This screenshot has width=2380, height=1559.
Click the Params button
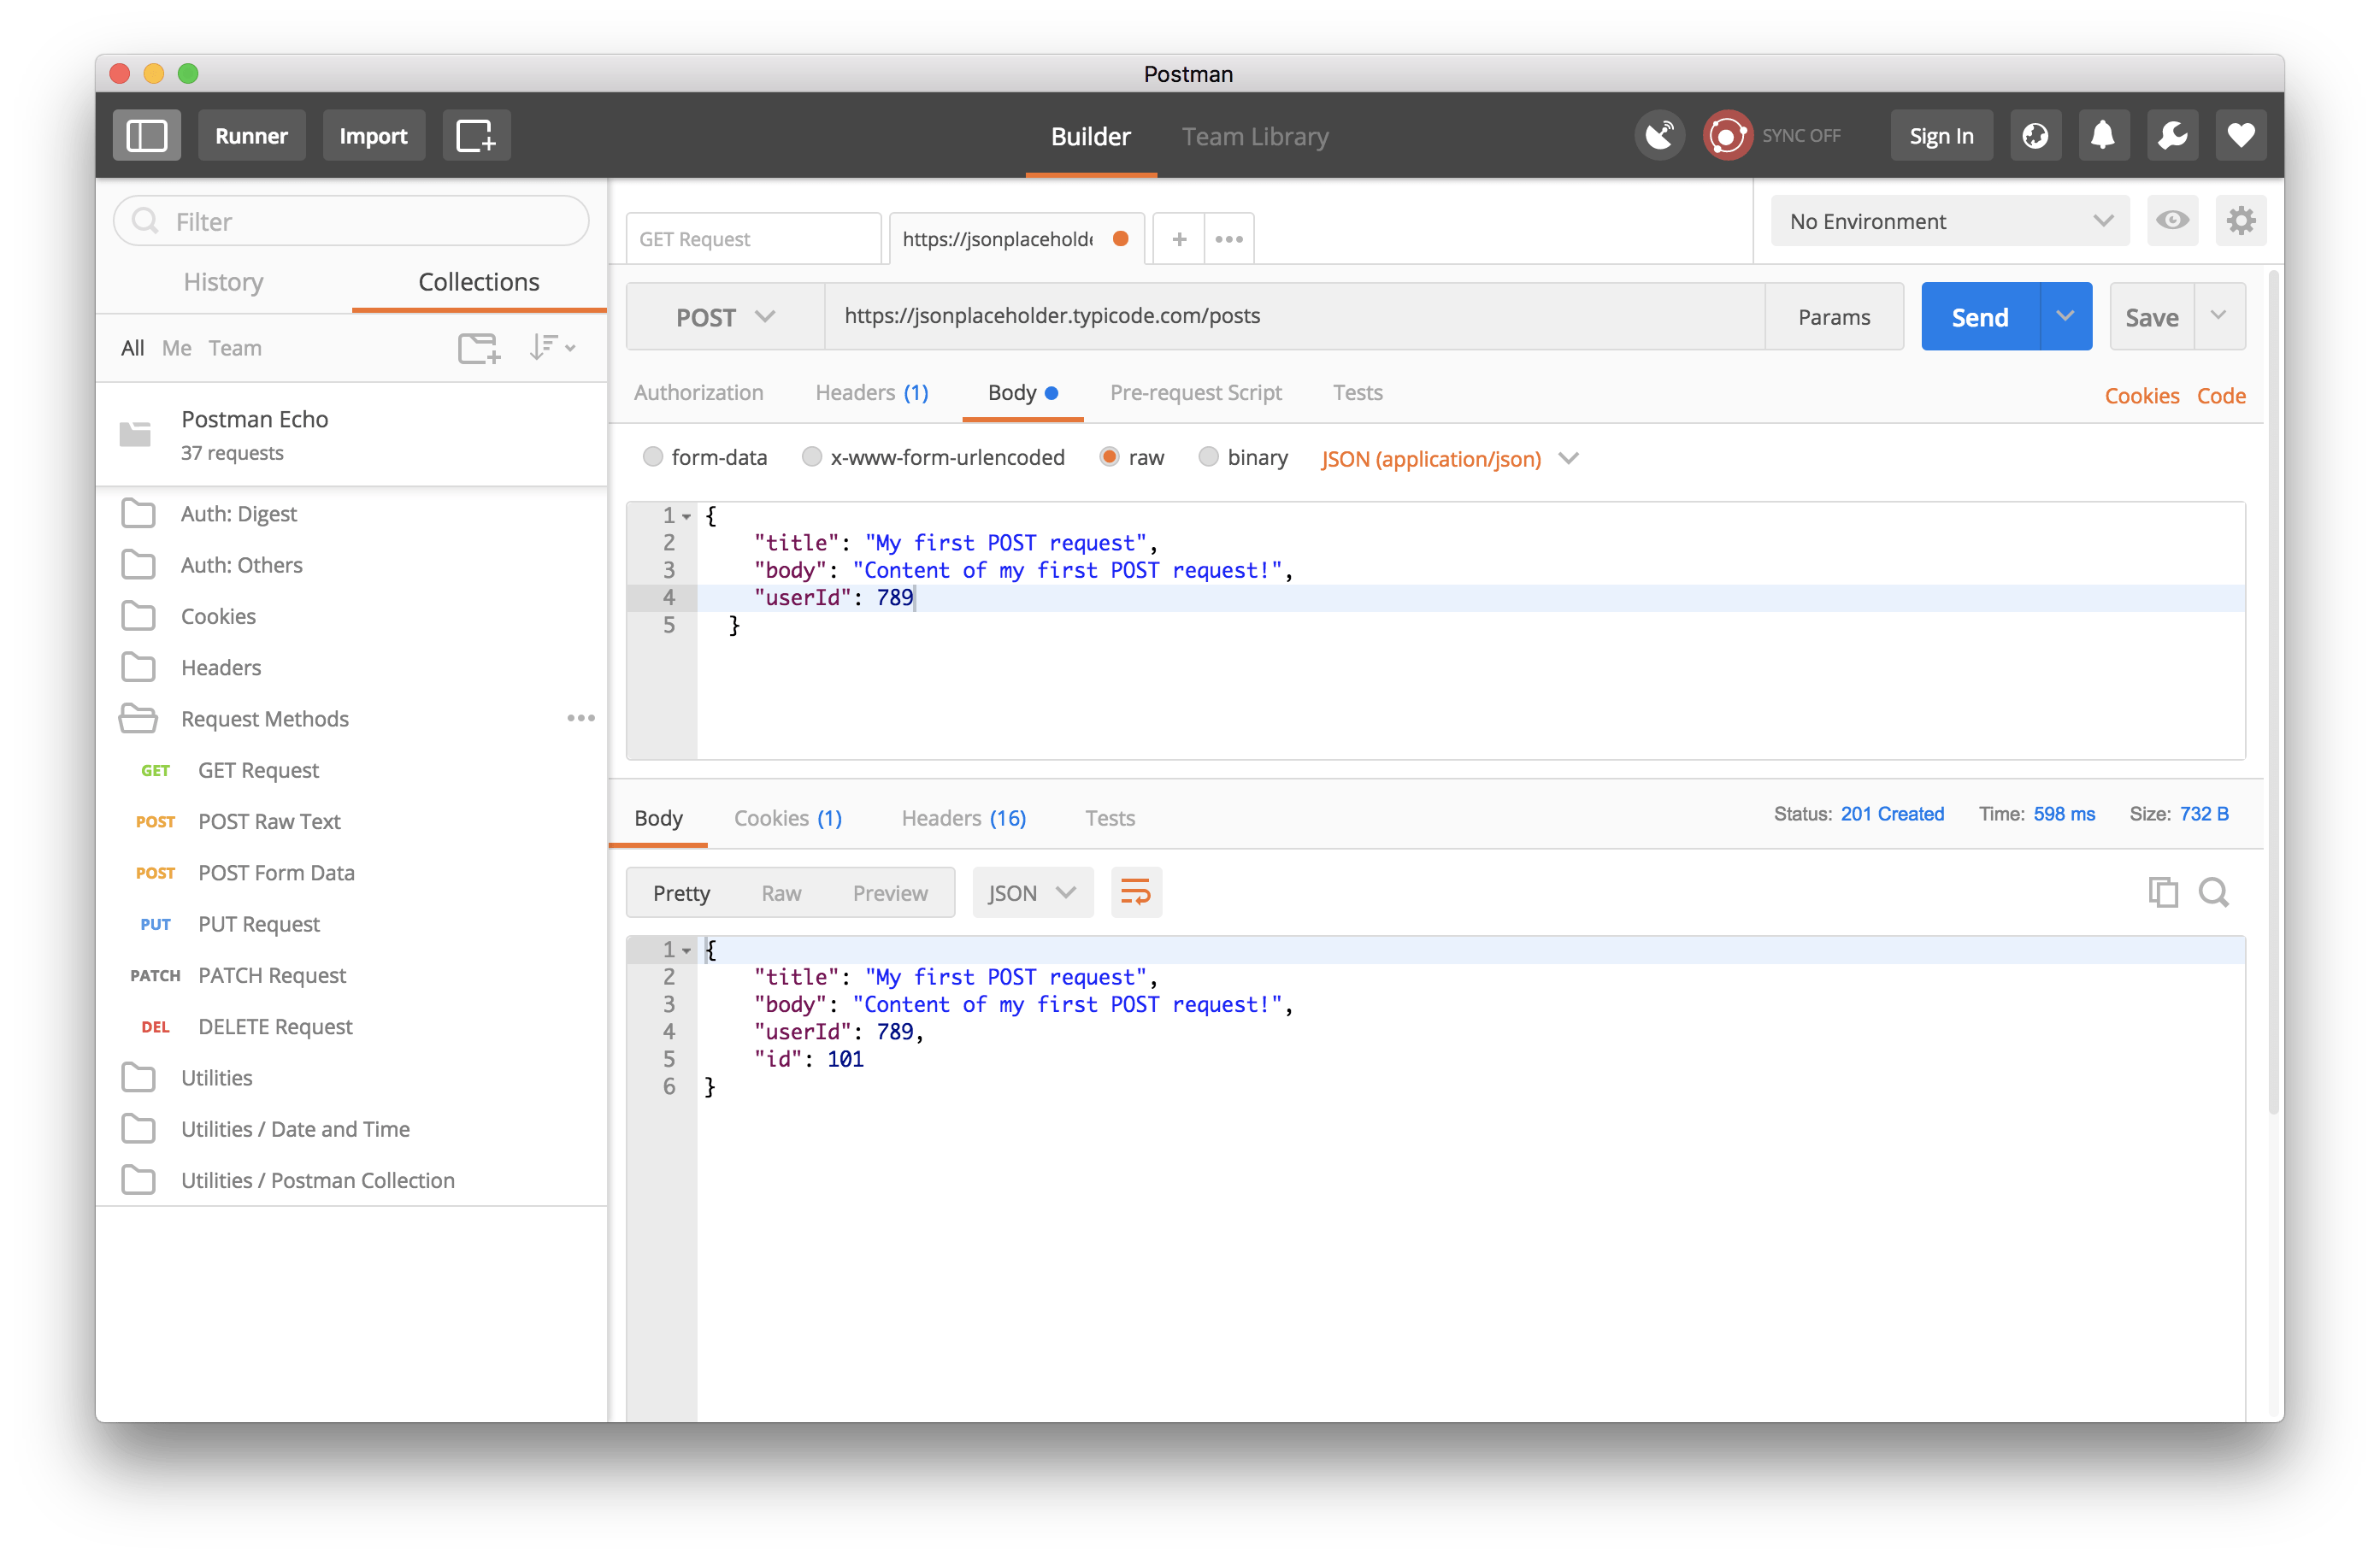click(x=1834, y=317)
